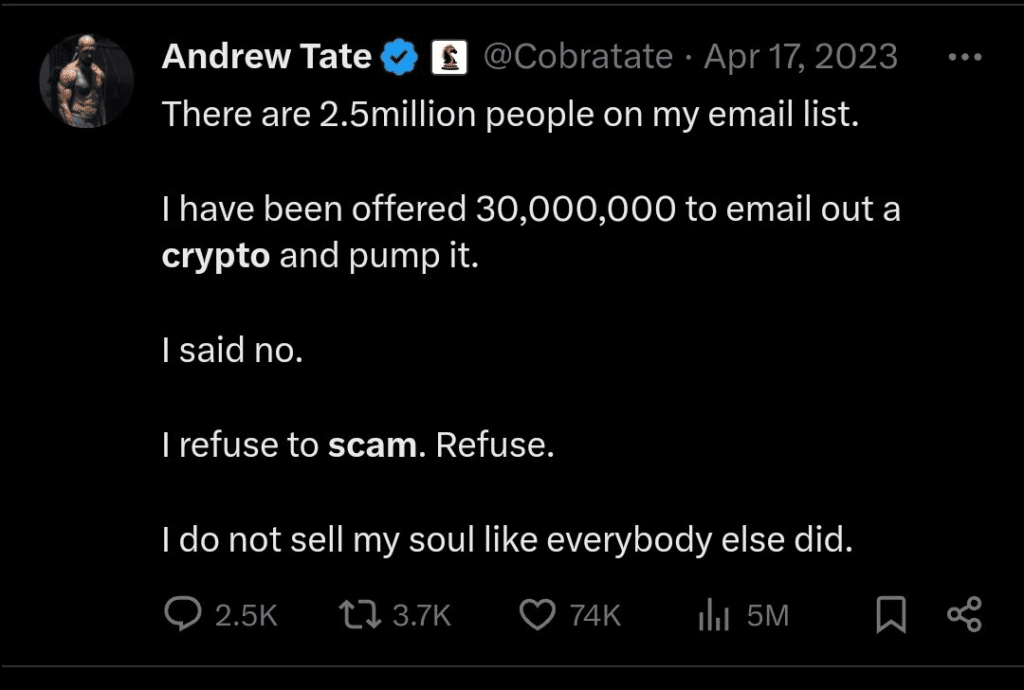The height and width of the screenshot is (690, 1024).
Task: Click the blue verified checkmark badge
Action: tap(401, 58)
